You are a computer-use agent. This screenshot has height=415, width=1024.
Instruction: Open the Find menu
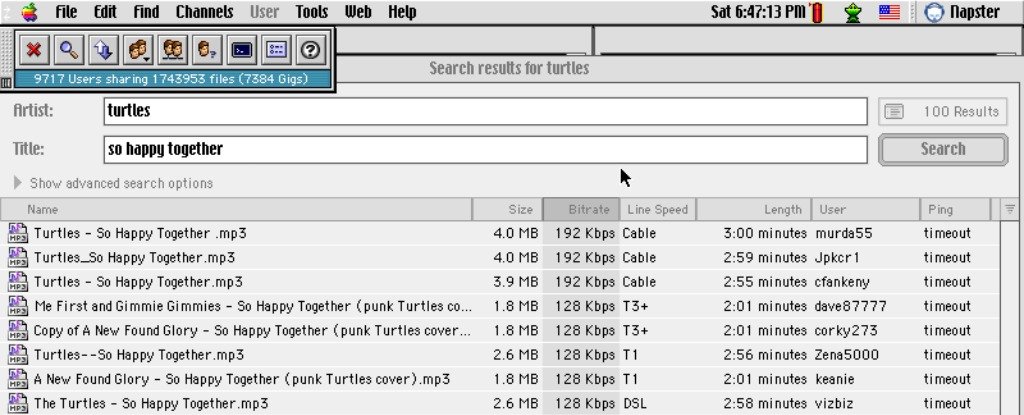pos(146,12)
